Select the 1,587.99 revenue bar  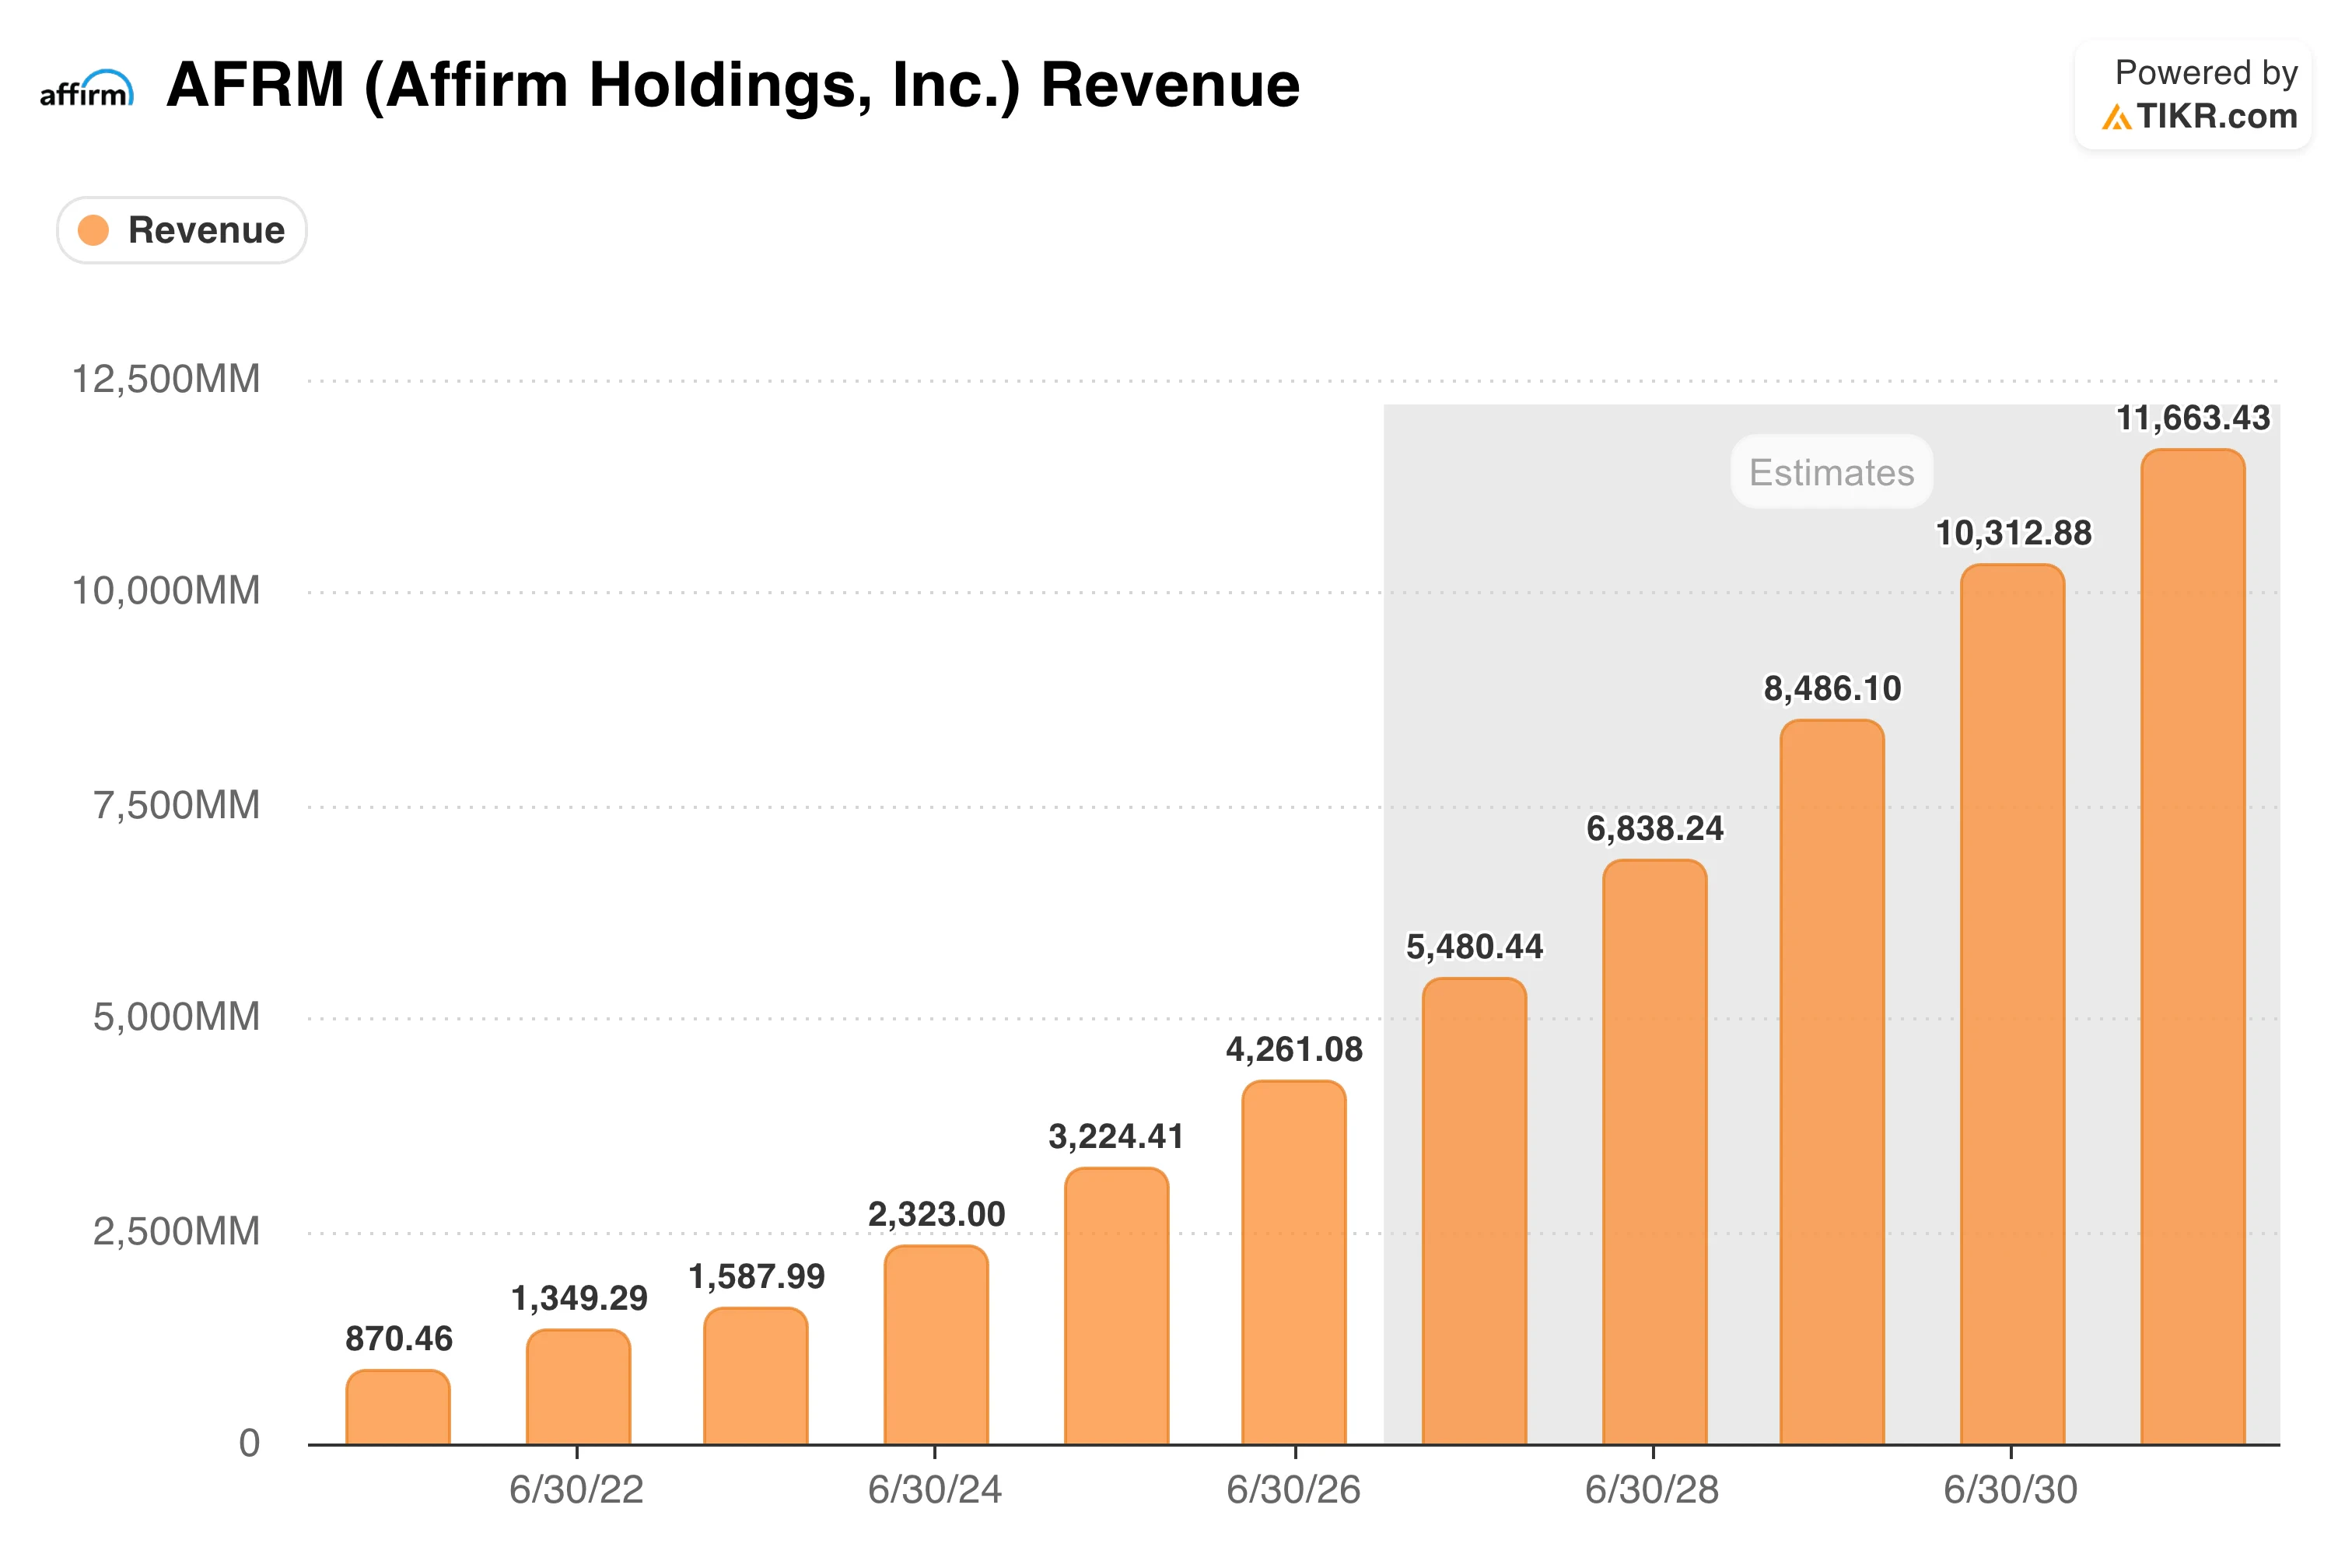[x=756, y=1376]
